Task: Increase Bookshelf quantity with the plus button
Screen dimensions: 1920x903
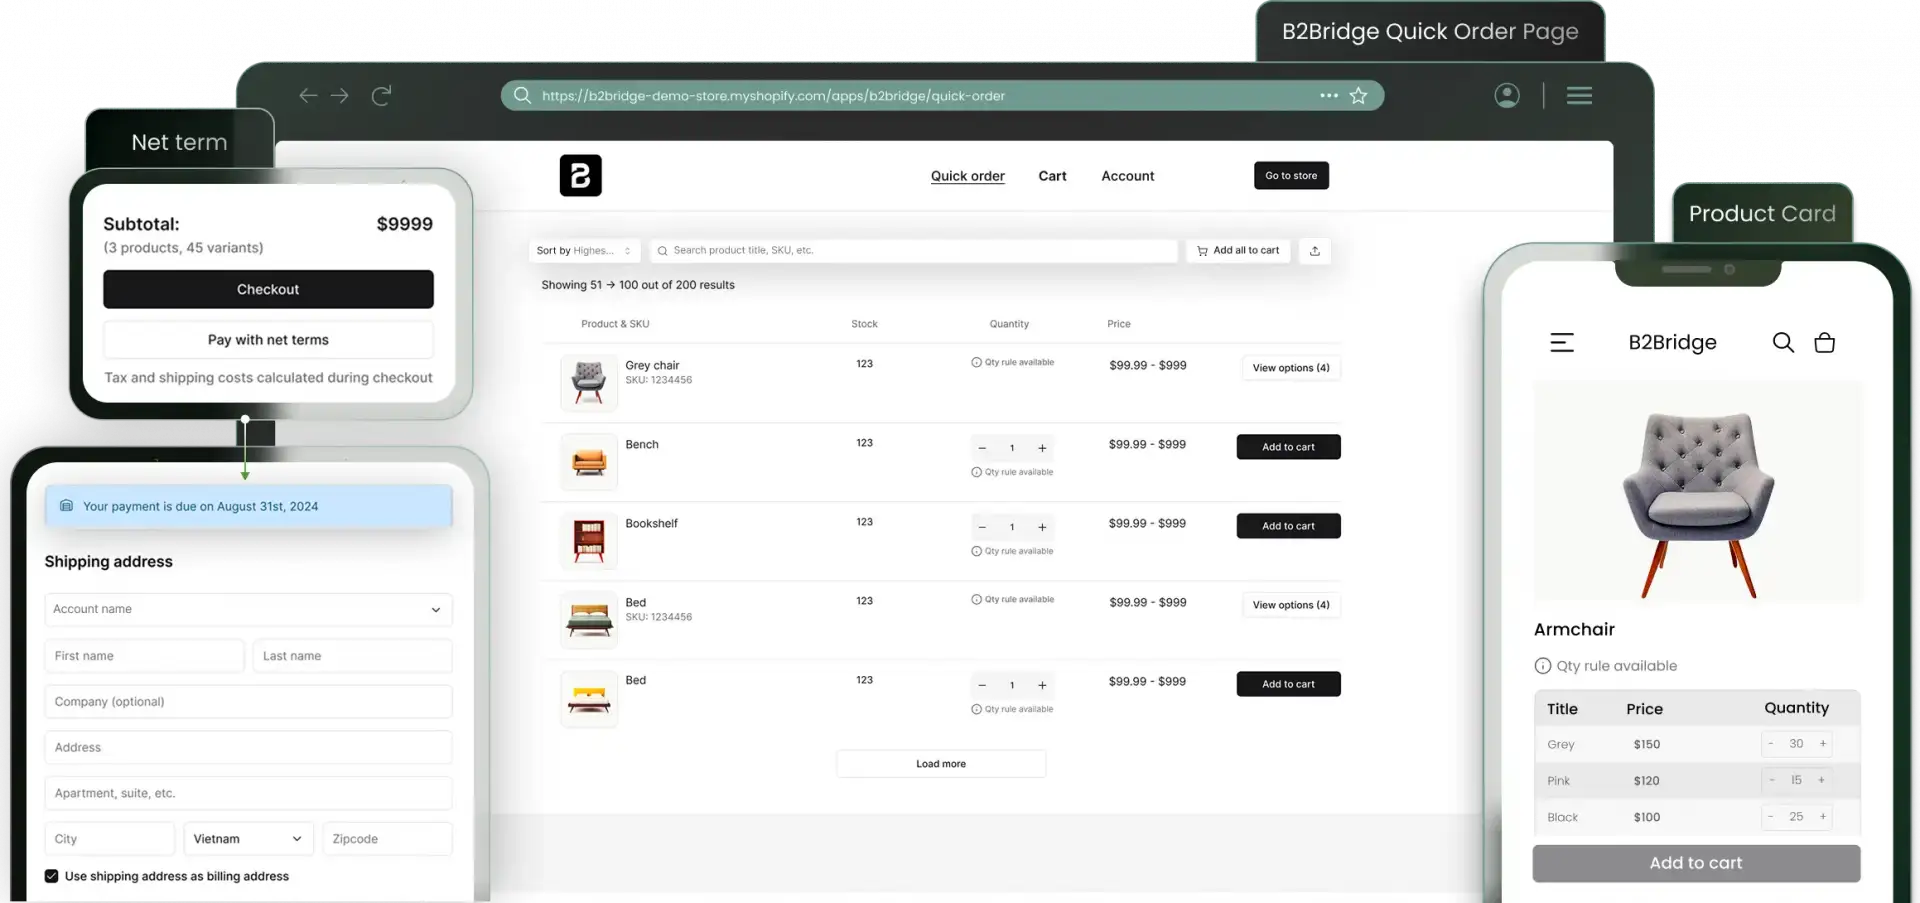Action: [1042, 527]
